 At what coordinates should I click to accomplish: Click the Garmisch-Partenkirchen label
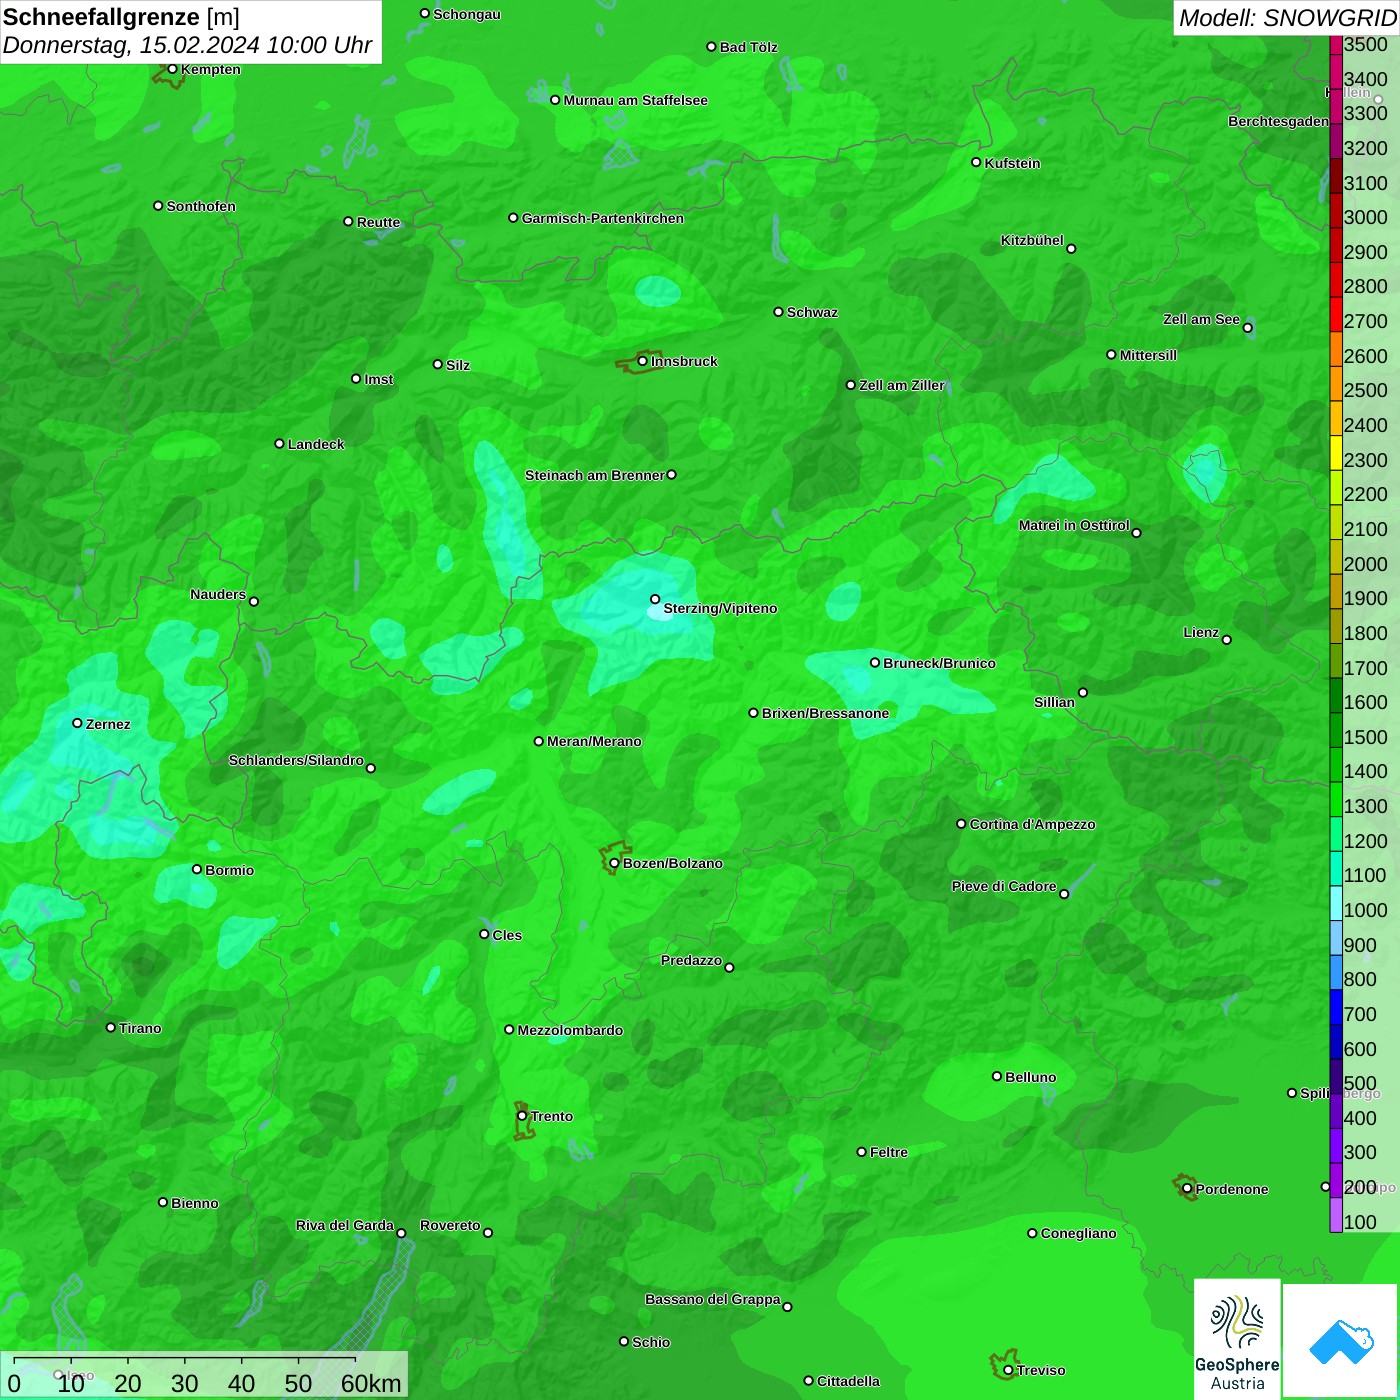(x=603, y=218)
